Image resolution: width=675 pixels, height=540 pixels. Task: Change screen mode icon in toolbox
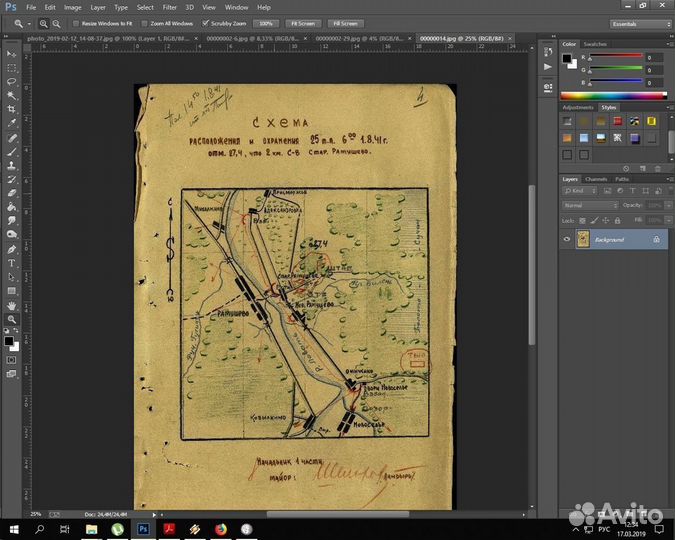pos(11,374)
